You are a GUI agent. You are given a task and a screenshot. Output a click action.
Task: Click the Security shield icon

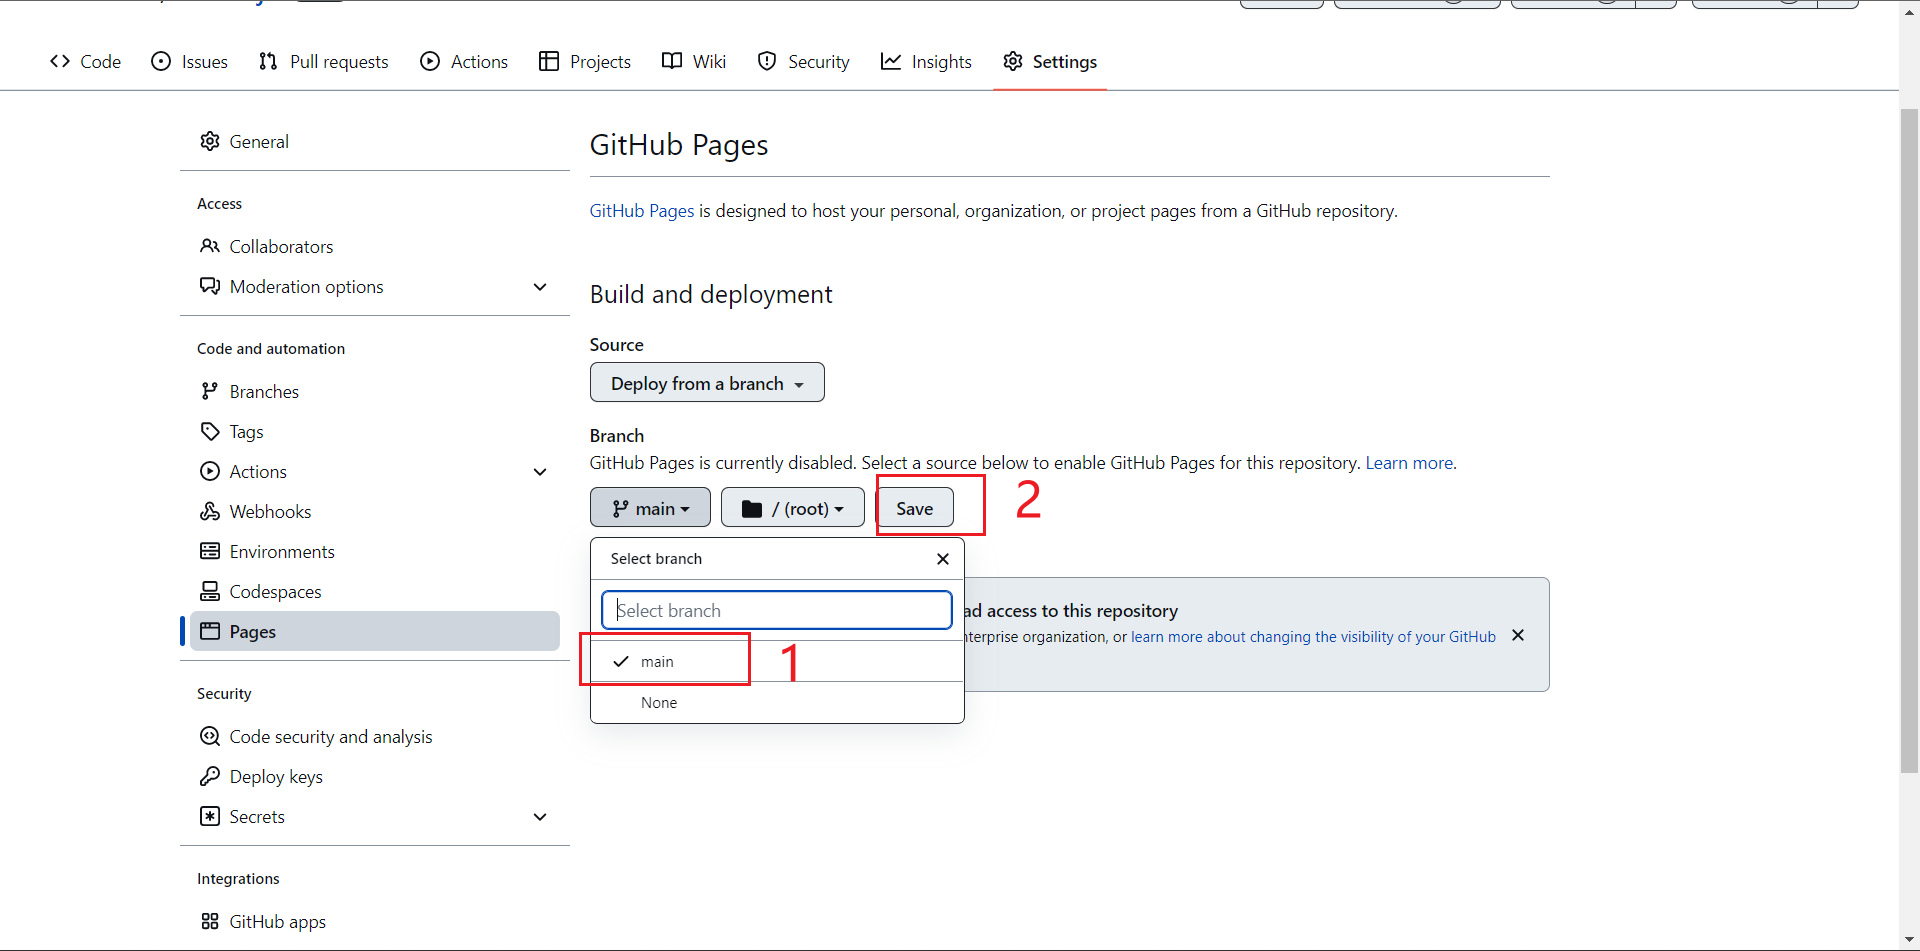click(x=767, y=62)
